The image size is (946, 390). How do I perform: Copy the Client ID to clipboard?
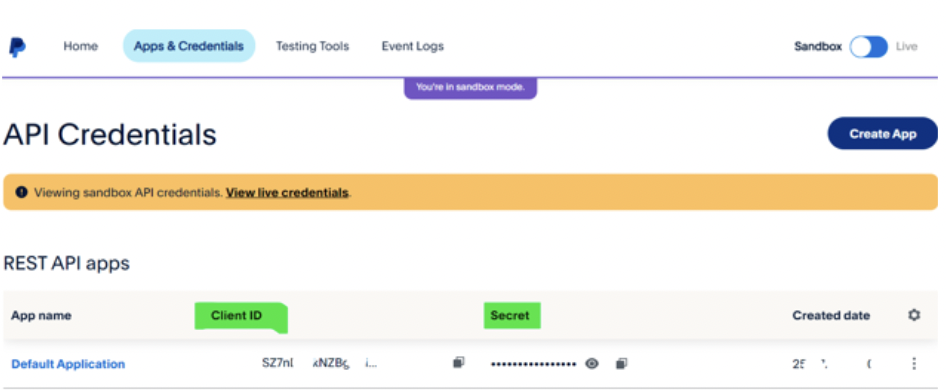(x=459, y=363)
